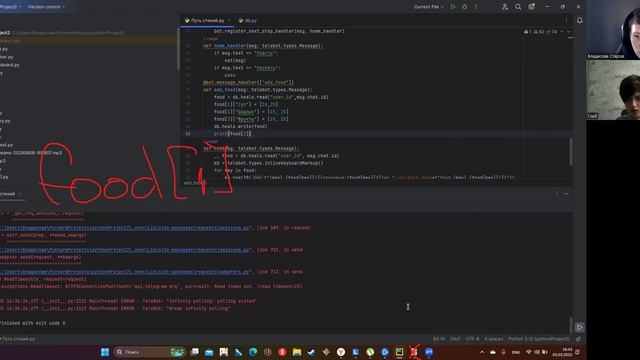640x360 pixels.
Task: Open the Zoom app icon in taskbar
Action: (x=429, y=352)
